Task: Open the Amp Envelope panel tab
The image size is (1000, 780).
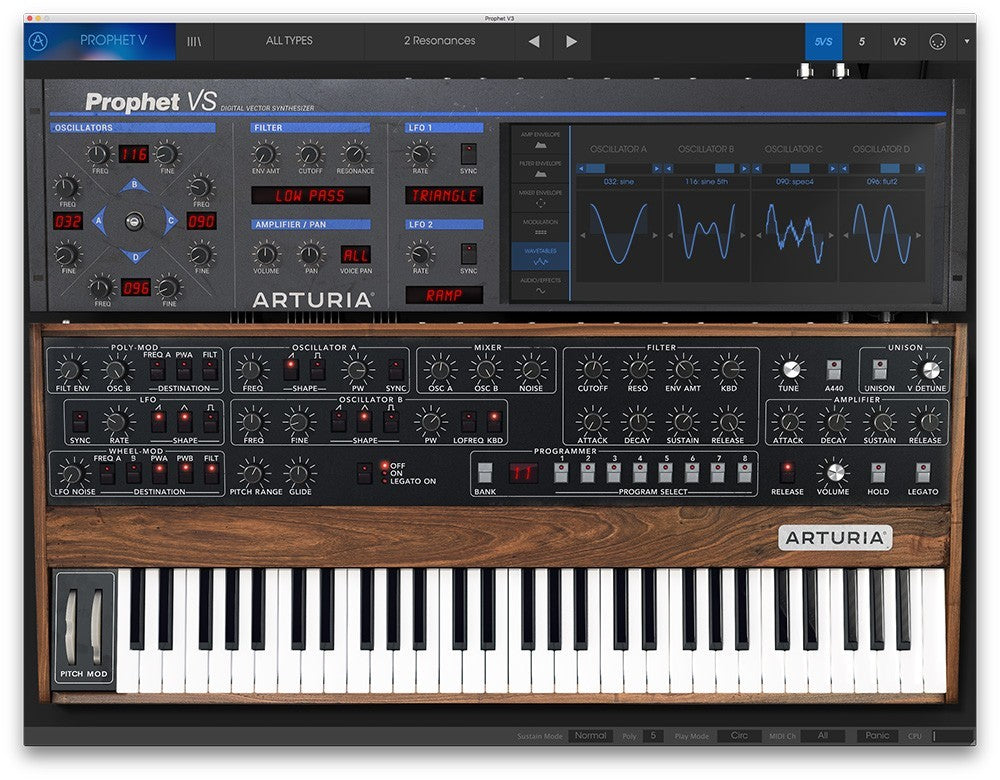Action: (x=540, y=140)
